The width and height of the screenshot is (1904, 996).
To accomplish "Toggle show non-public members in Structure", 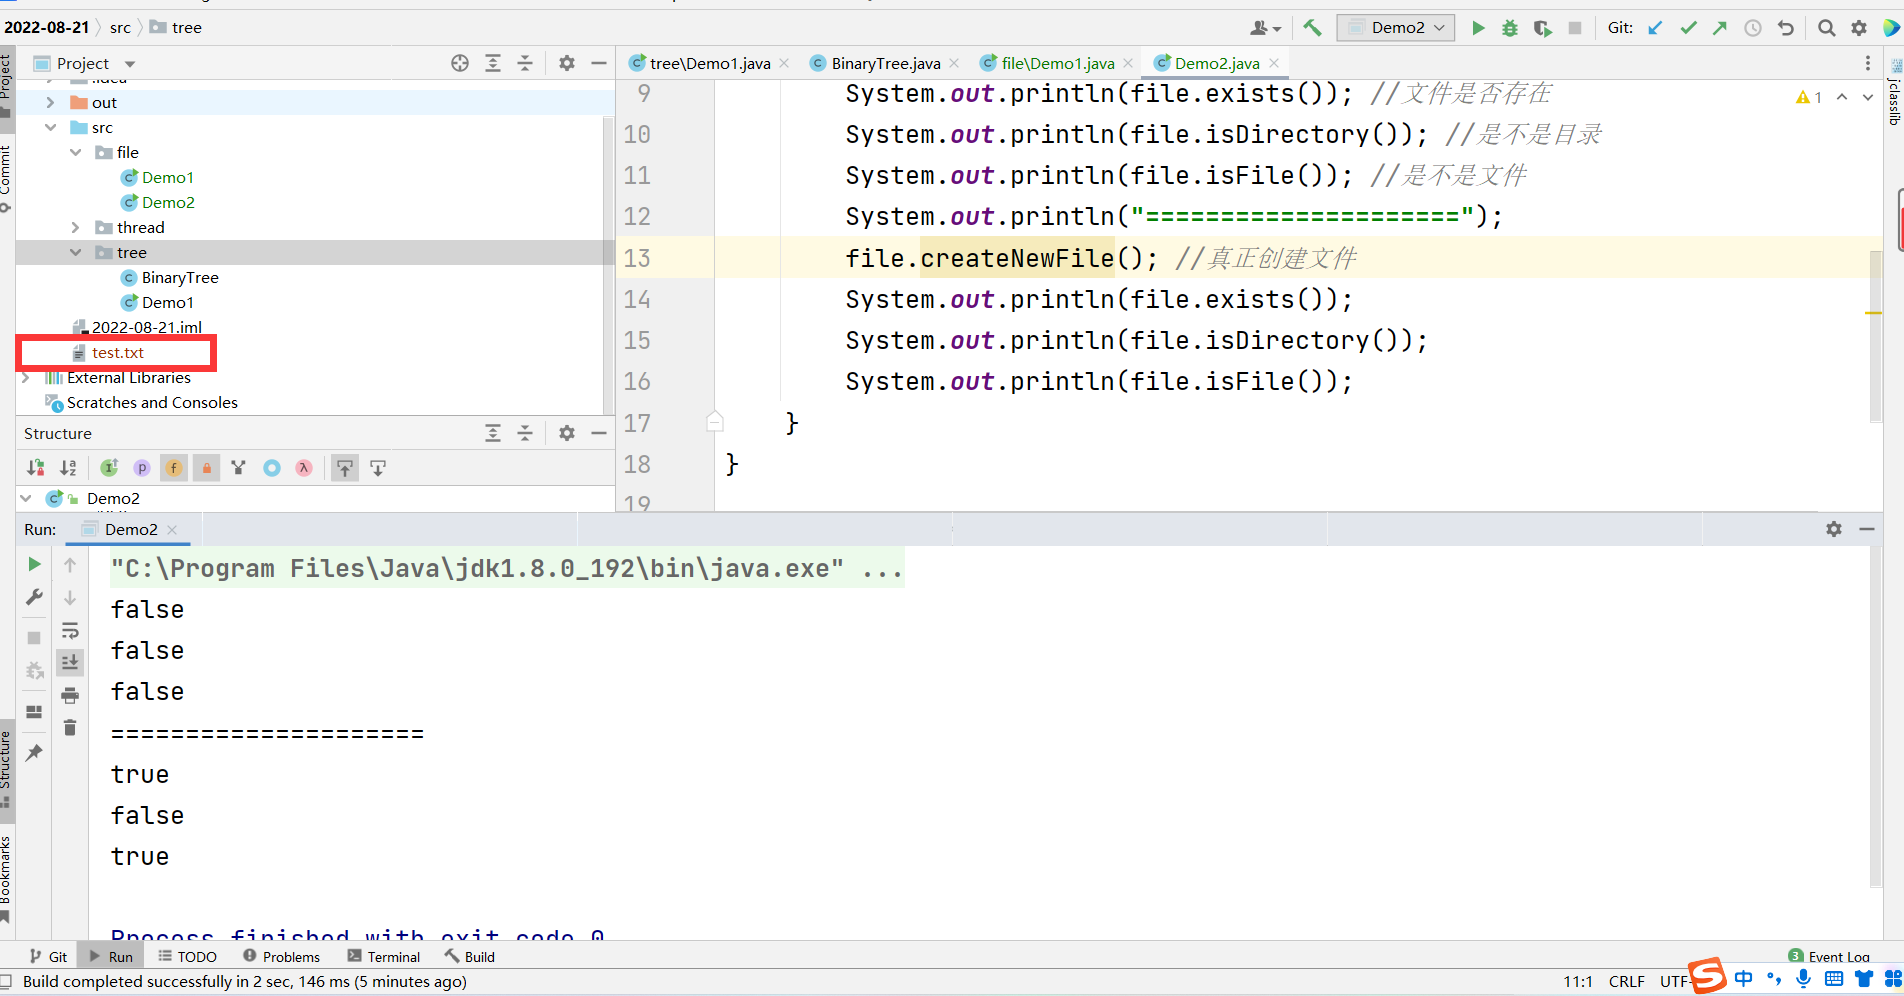I will (206, 467).
